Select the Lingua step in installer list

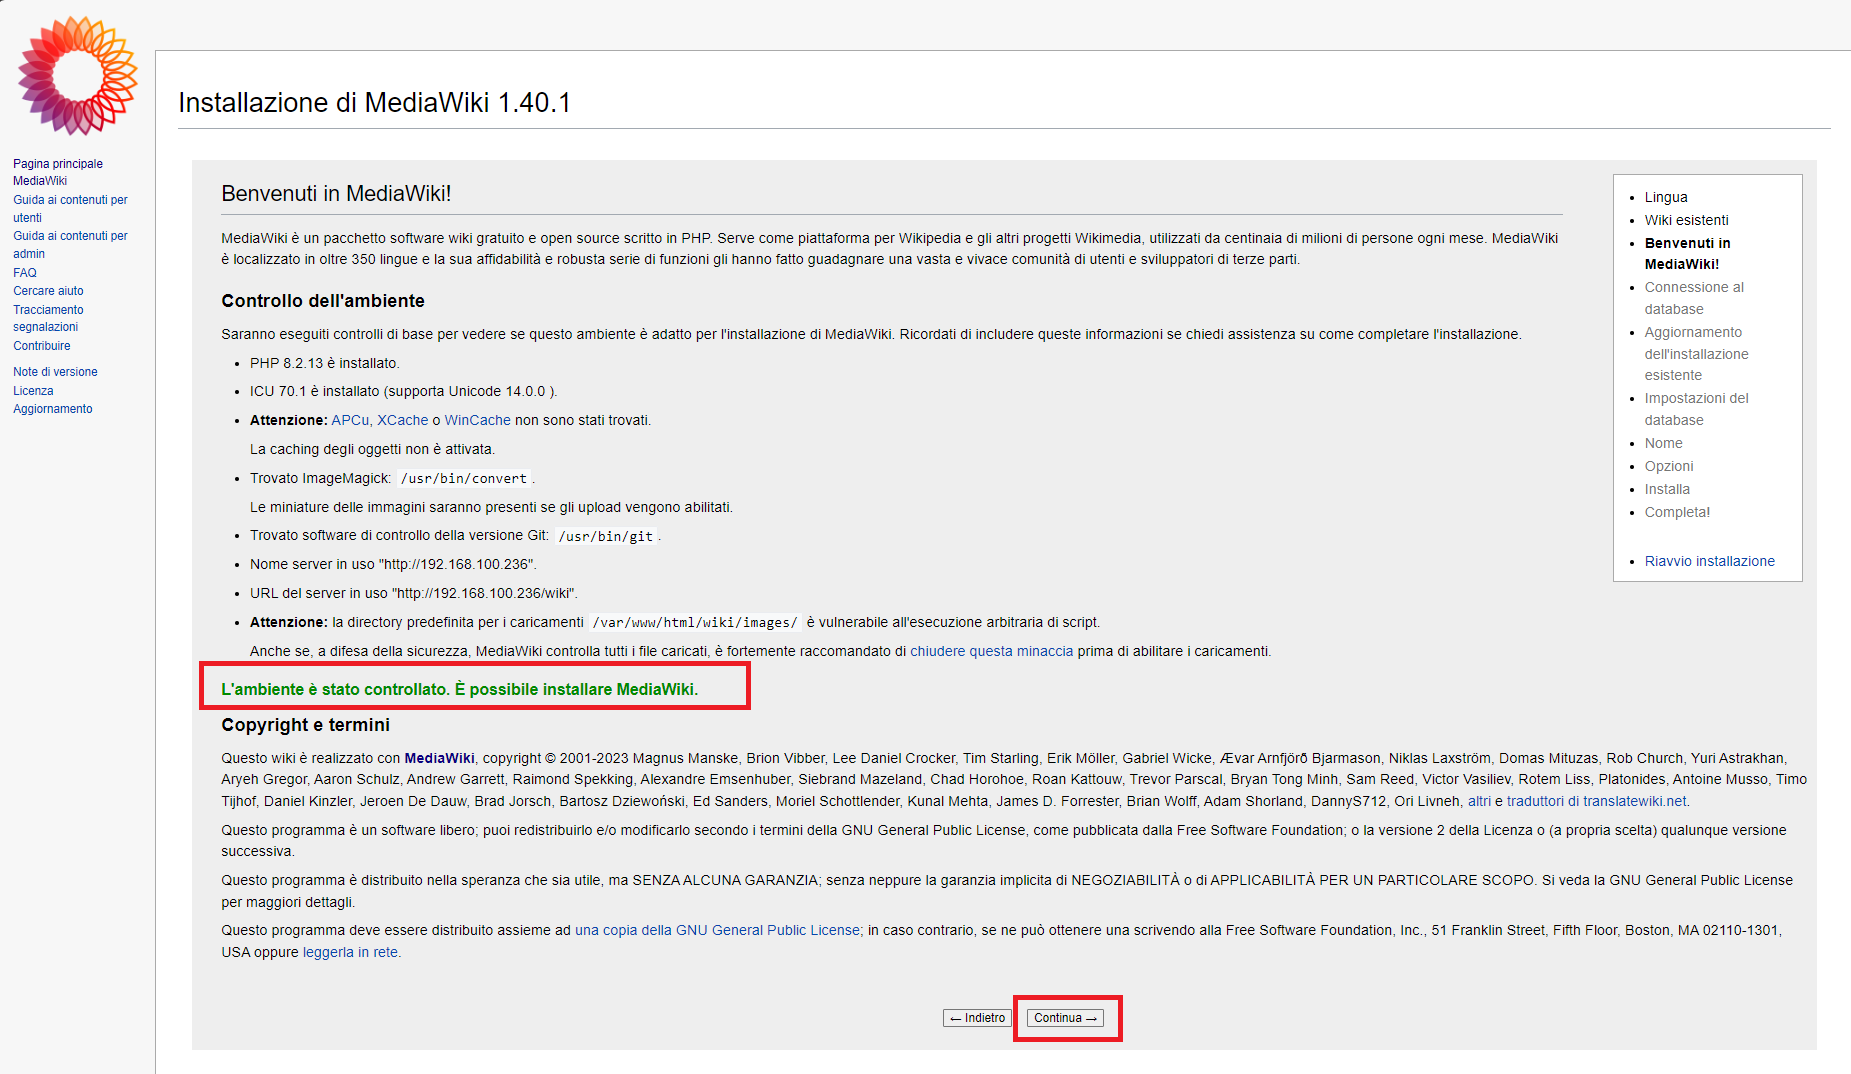point(1666,197)
